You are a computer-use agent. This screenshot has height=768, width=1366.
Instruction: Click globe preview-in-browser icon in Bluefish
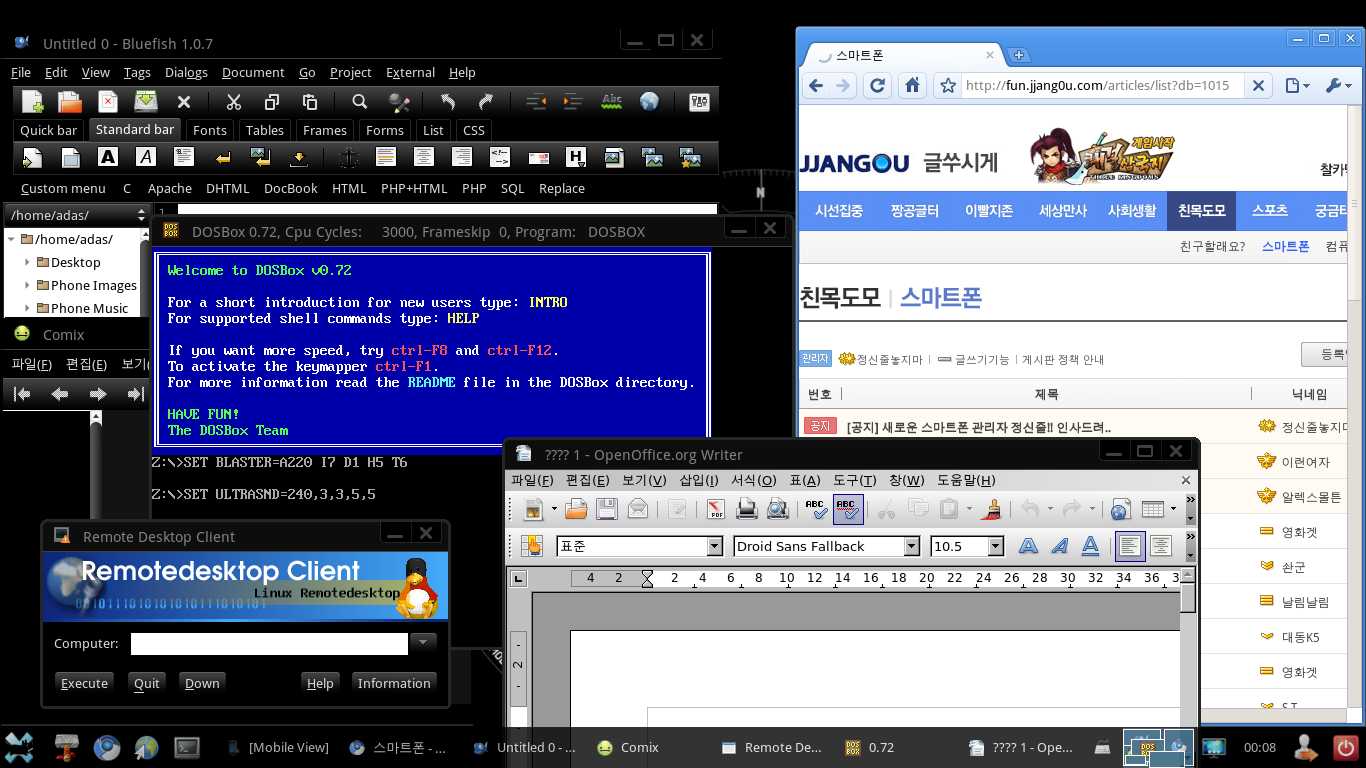coord(649,101)
